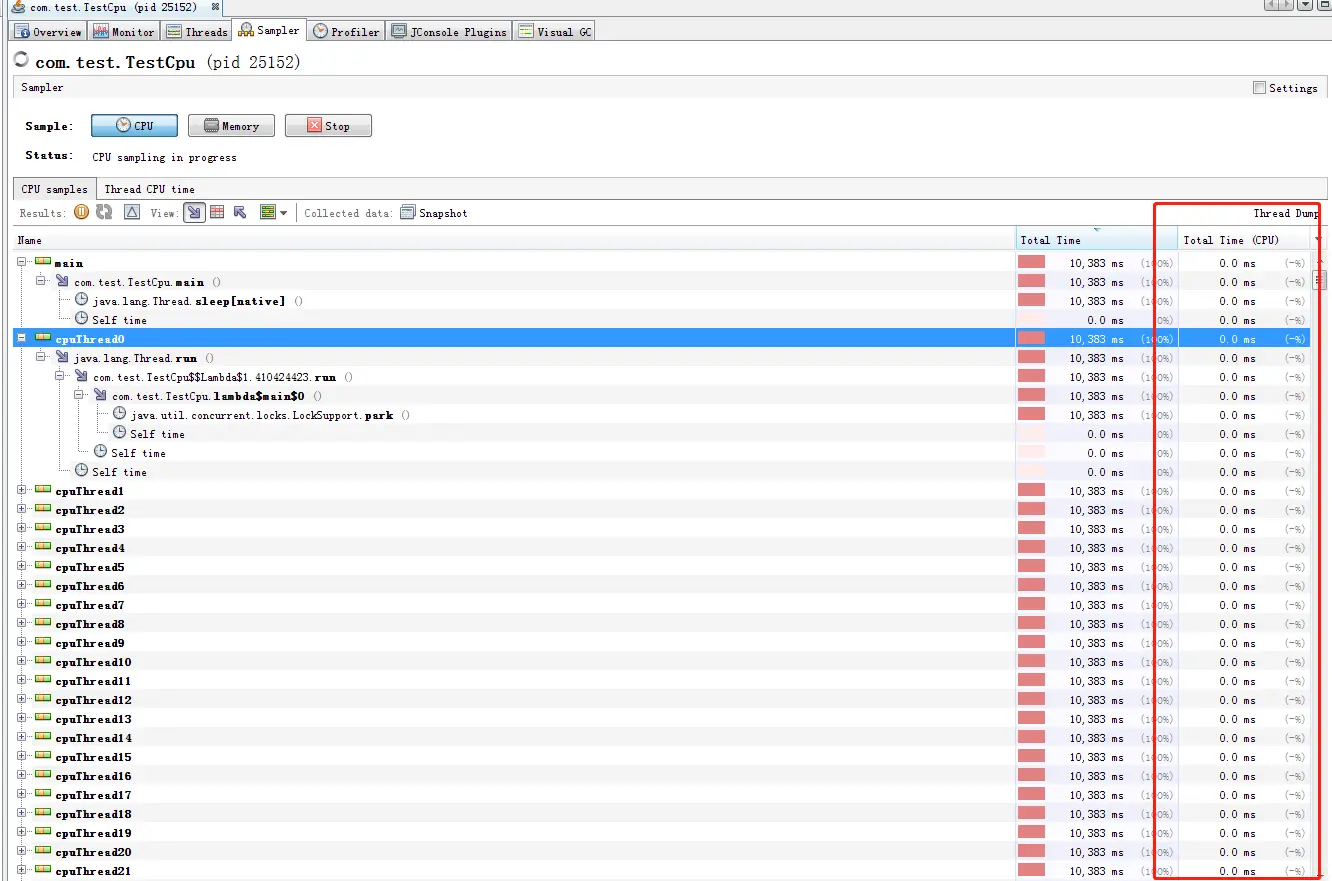1332x881 pixels.
Task: Enable the Settings checkbox
Action: pos(1259,88)
